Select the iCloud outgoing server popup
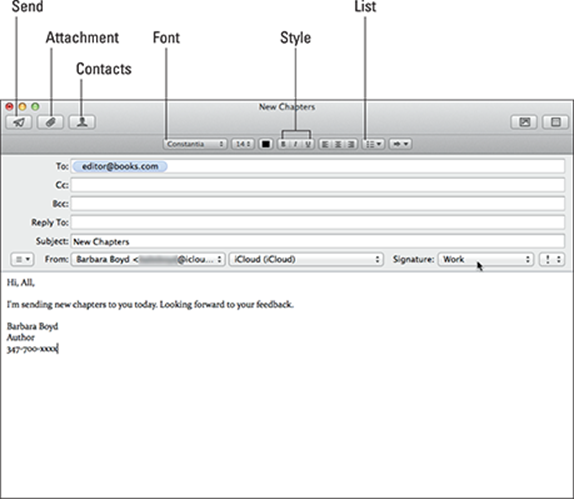Image resolution: width=574 pixels, height=499 pixels. 306,259
